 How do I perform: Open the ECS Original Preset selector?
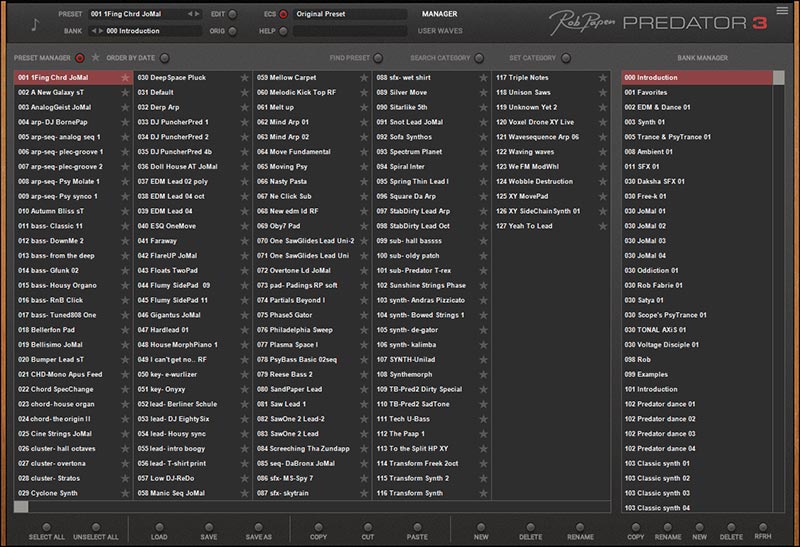[x=350, y=14]
